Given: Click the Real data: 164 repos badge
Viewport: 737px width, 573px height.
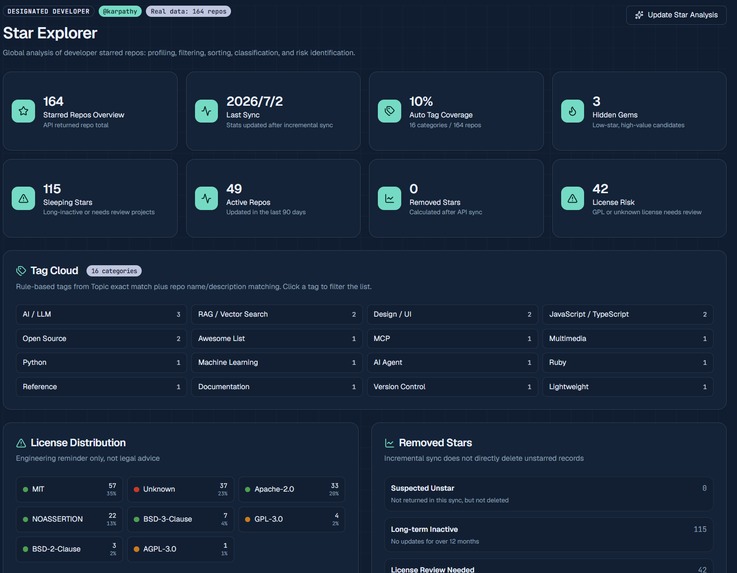Looking at the screenshot, I should (188, 11).
